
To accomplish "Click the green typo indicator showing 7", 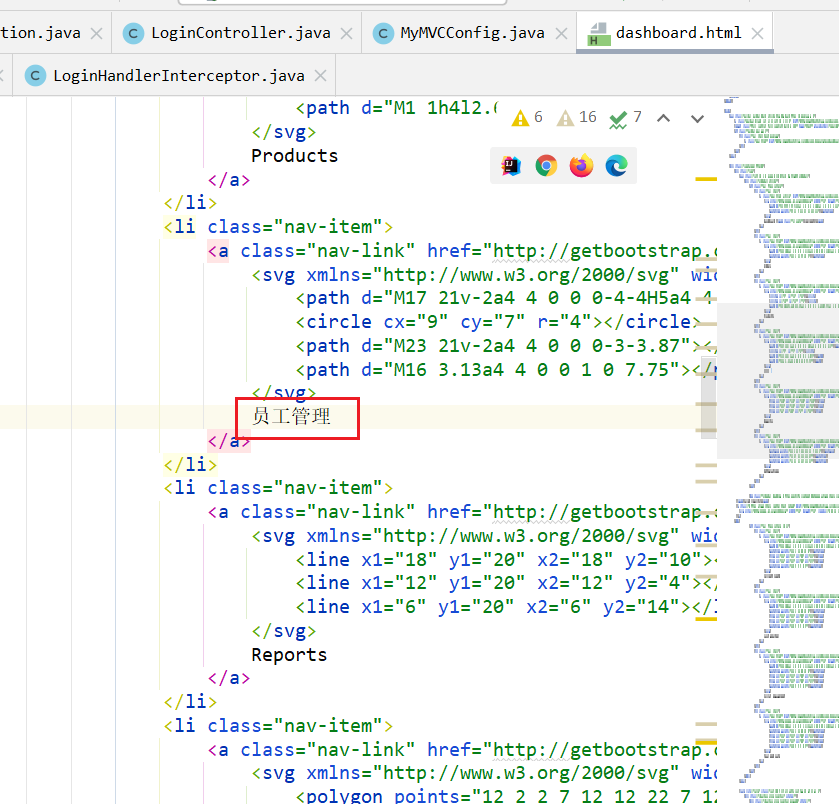I will tap(626, 118).
